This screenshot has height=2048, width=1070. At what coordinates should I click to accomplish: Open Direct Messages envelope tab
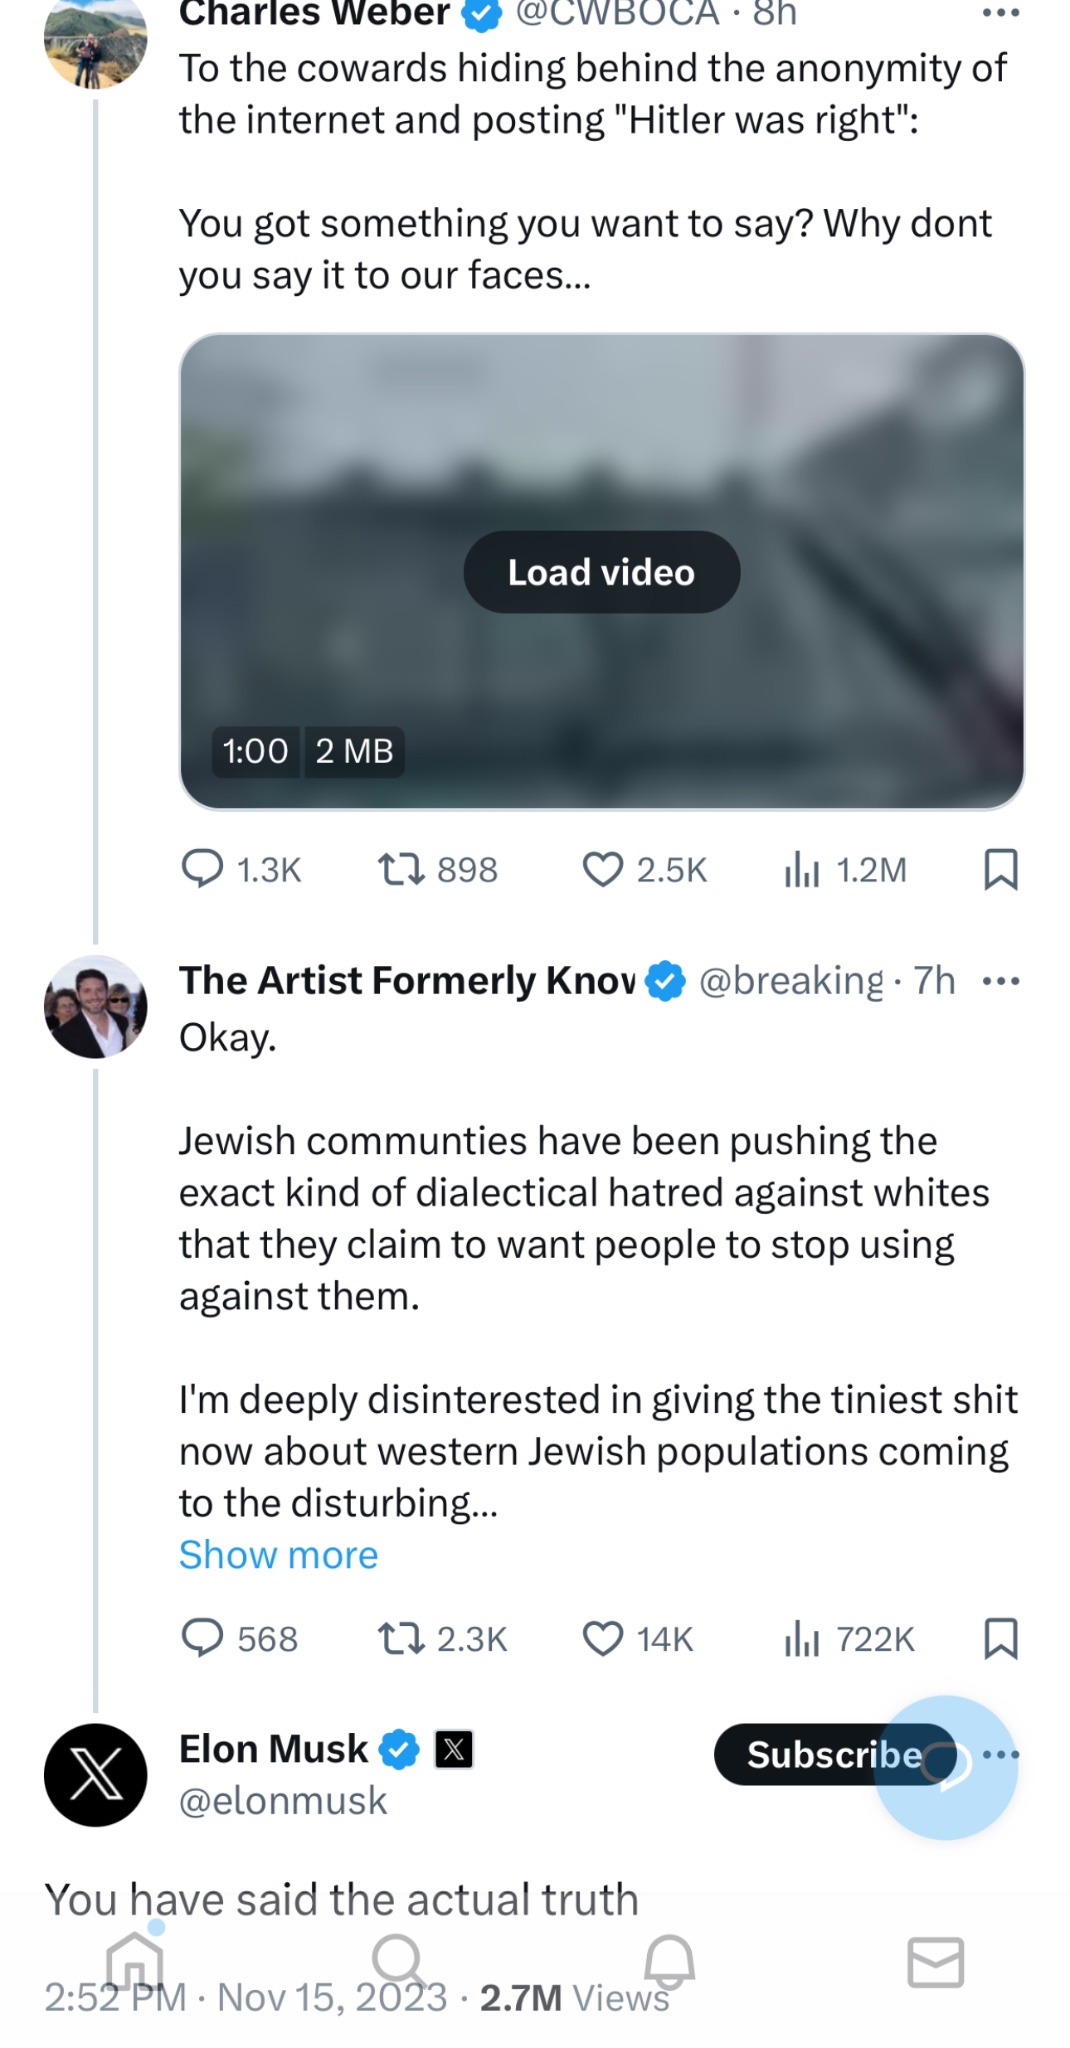tap(935, 1960)
